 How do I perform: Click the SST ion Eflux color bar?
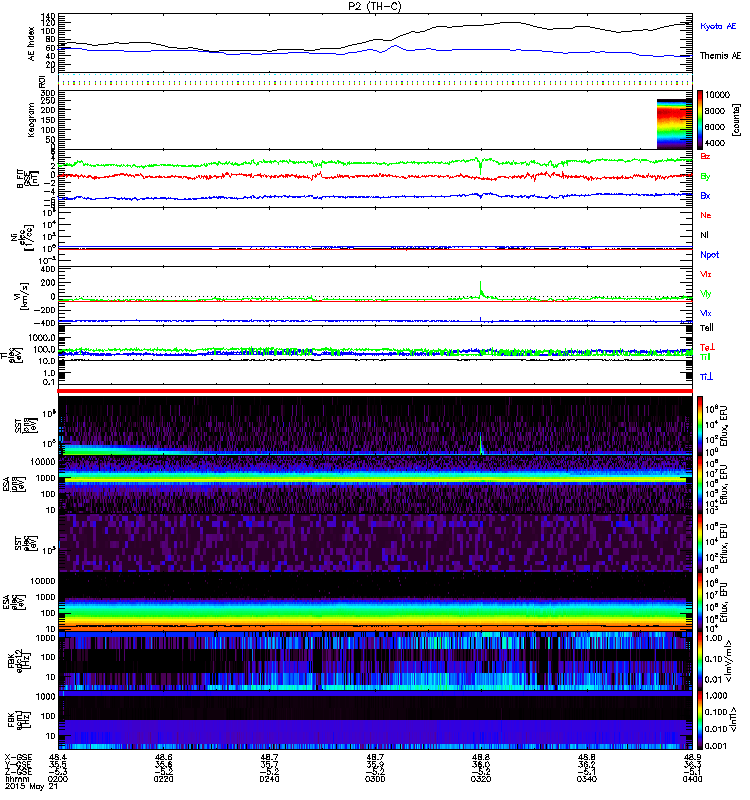(699, 426)
